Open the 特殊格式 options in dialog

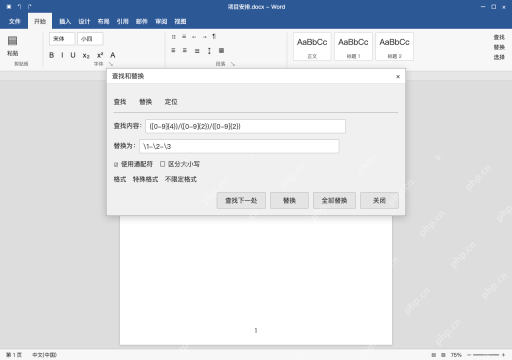[x=145, y=179]
